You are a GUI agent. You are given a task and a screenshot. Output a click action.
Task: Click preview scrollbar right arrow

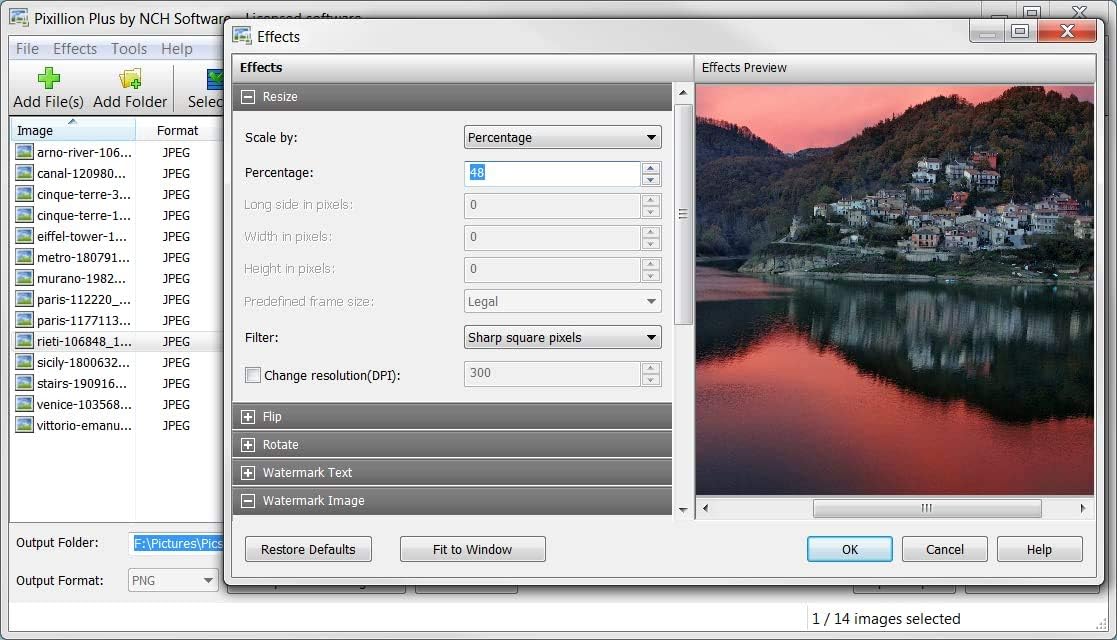coord(1083,508)
